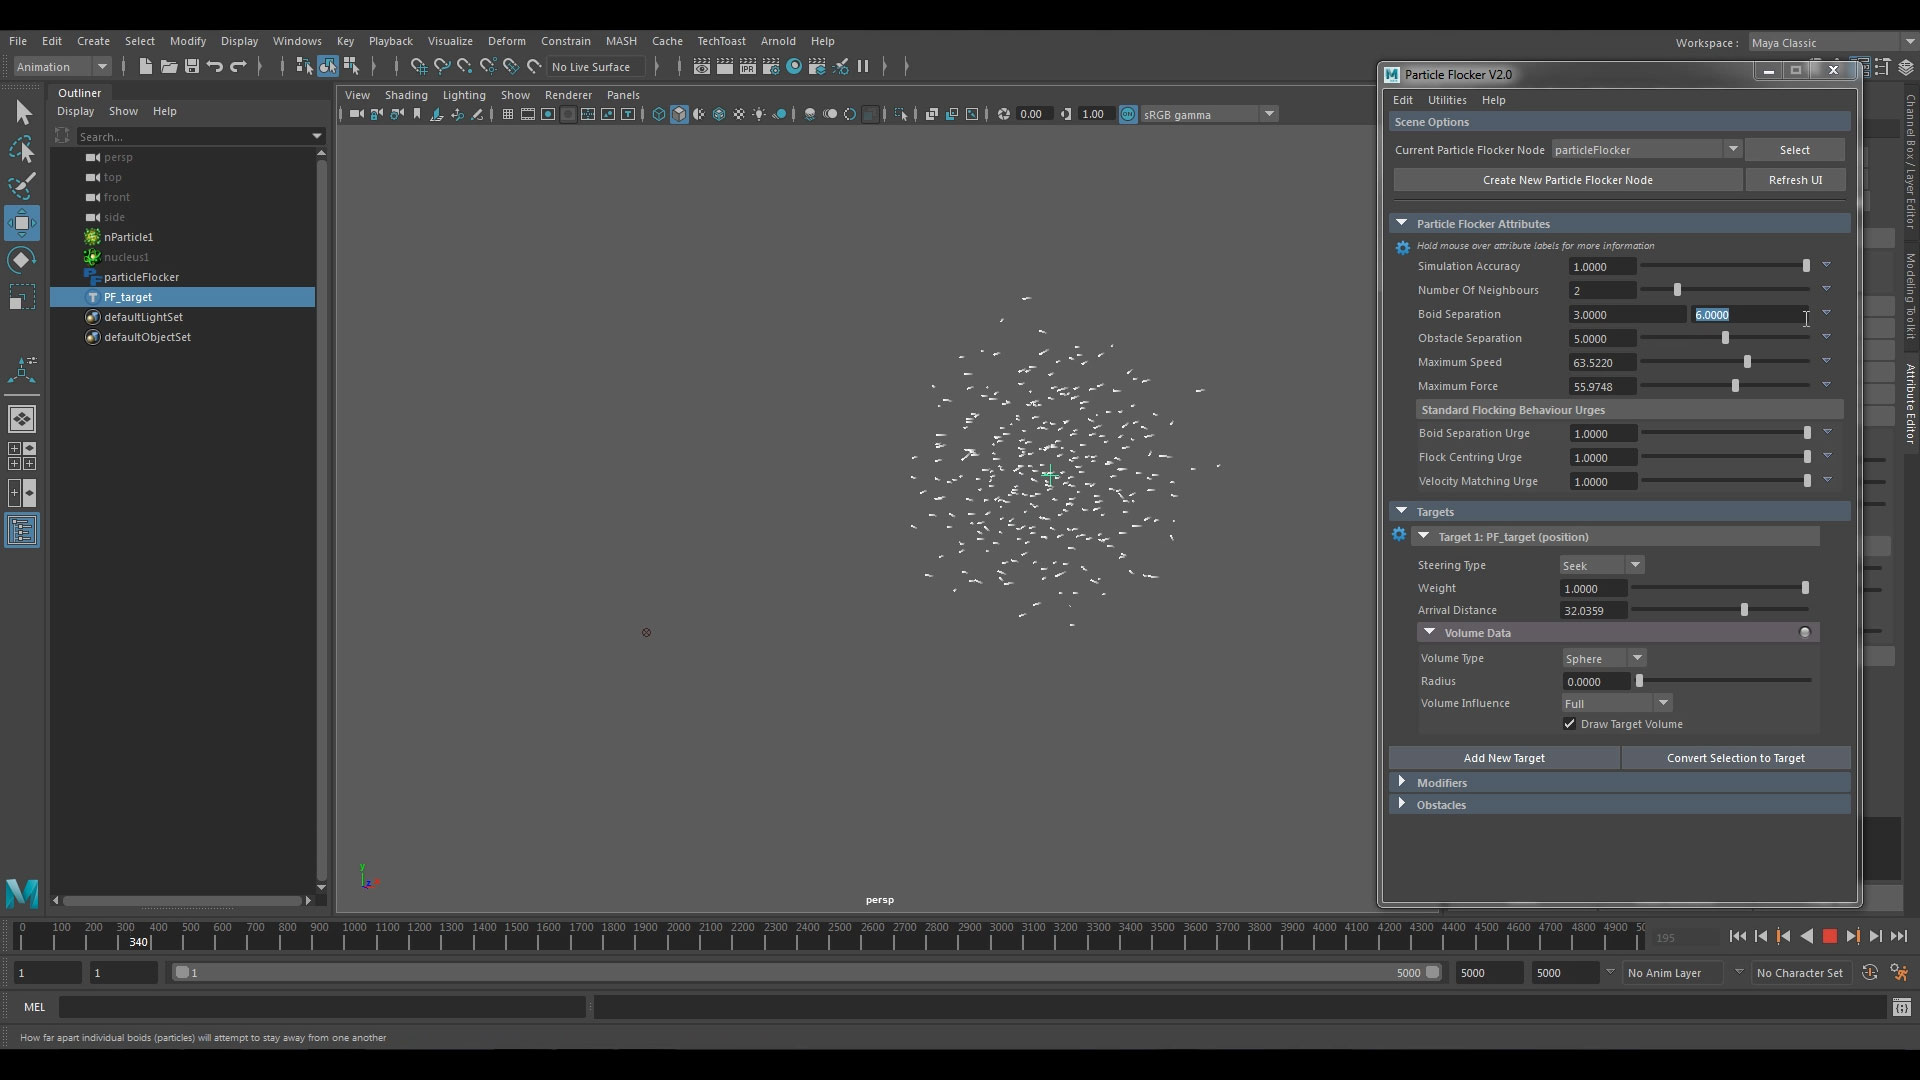Click the Lasso select tool
The image size is (1920, 1080).
(22, 150)
